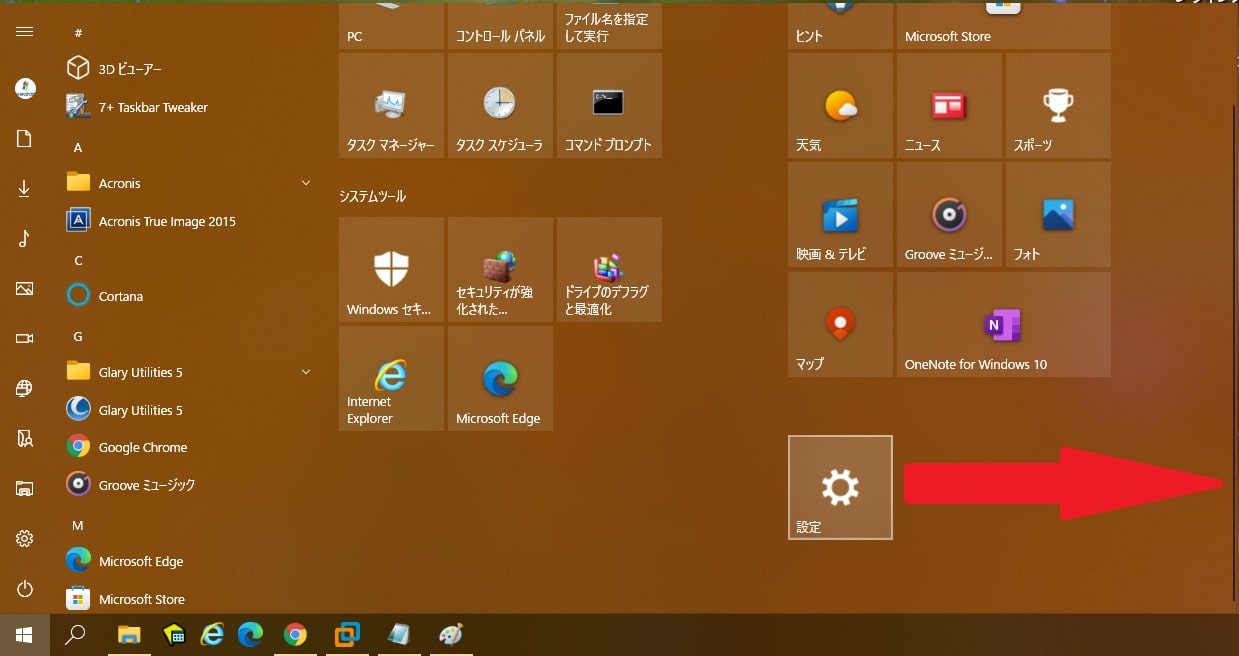Open the スポーツ trophy tile
This screenshot has width=1239, height=656.
[1058, 106]
